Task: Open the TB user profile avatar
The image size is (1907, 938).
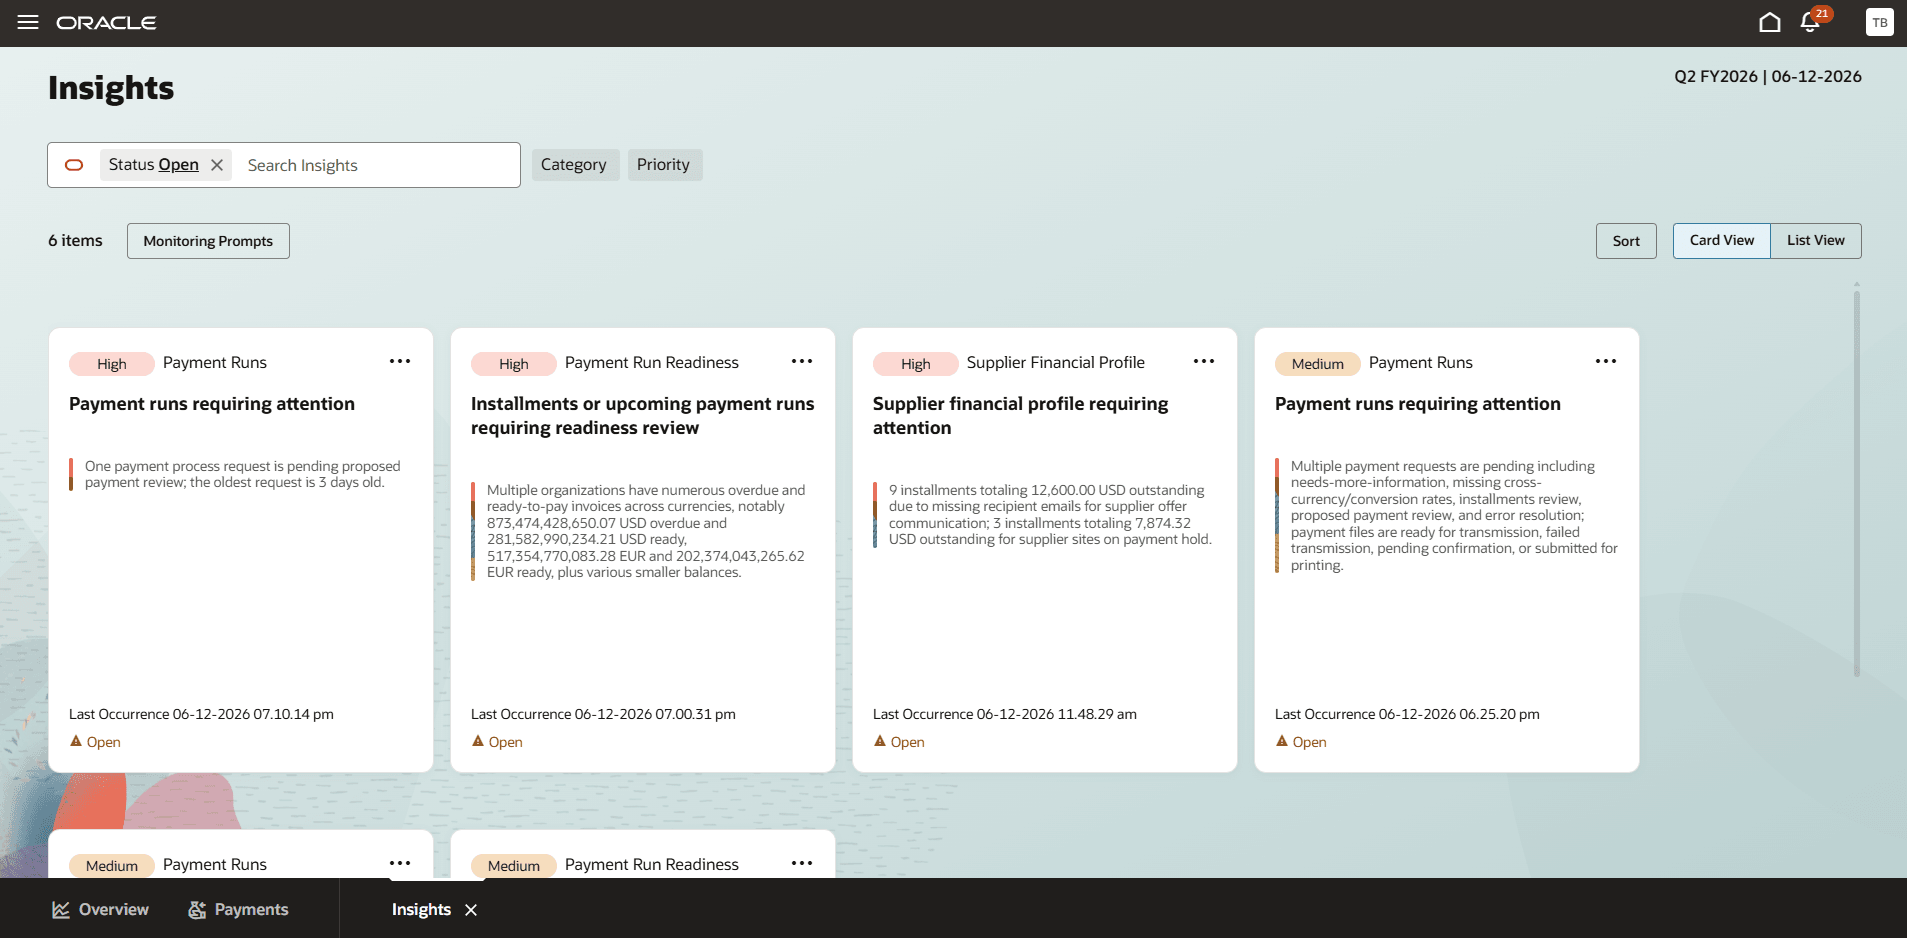Action: pos(1879,22)
